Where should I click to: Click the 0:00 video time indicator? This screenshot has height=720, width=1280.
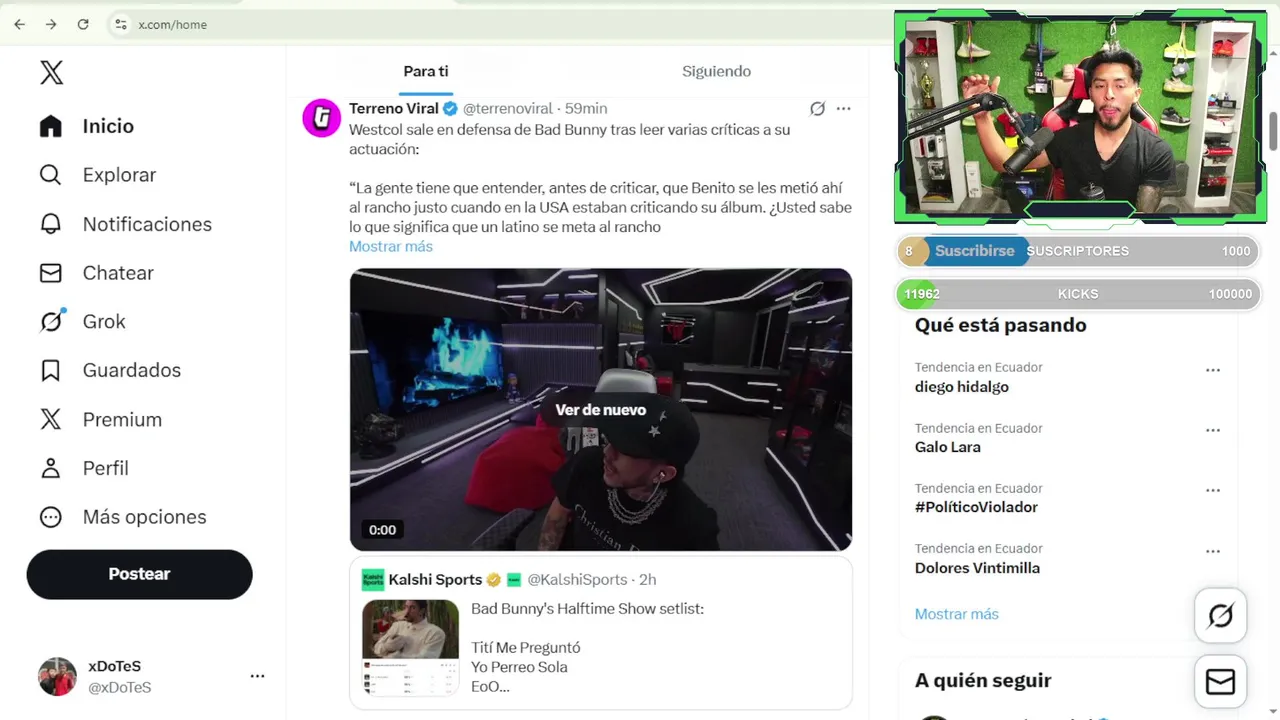(382, 530)
